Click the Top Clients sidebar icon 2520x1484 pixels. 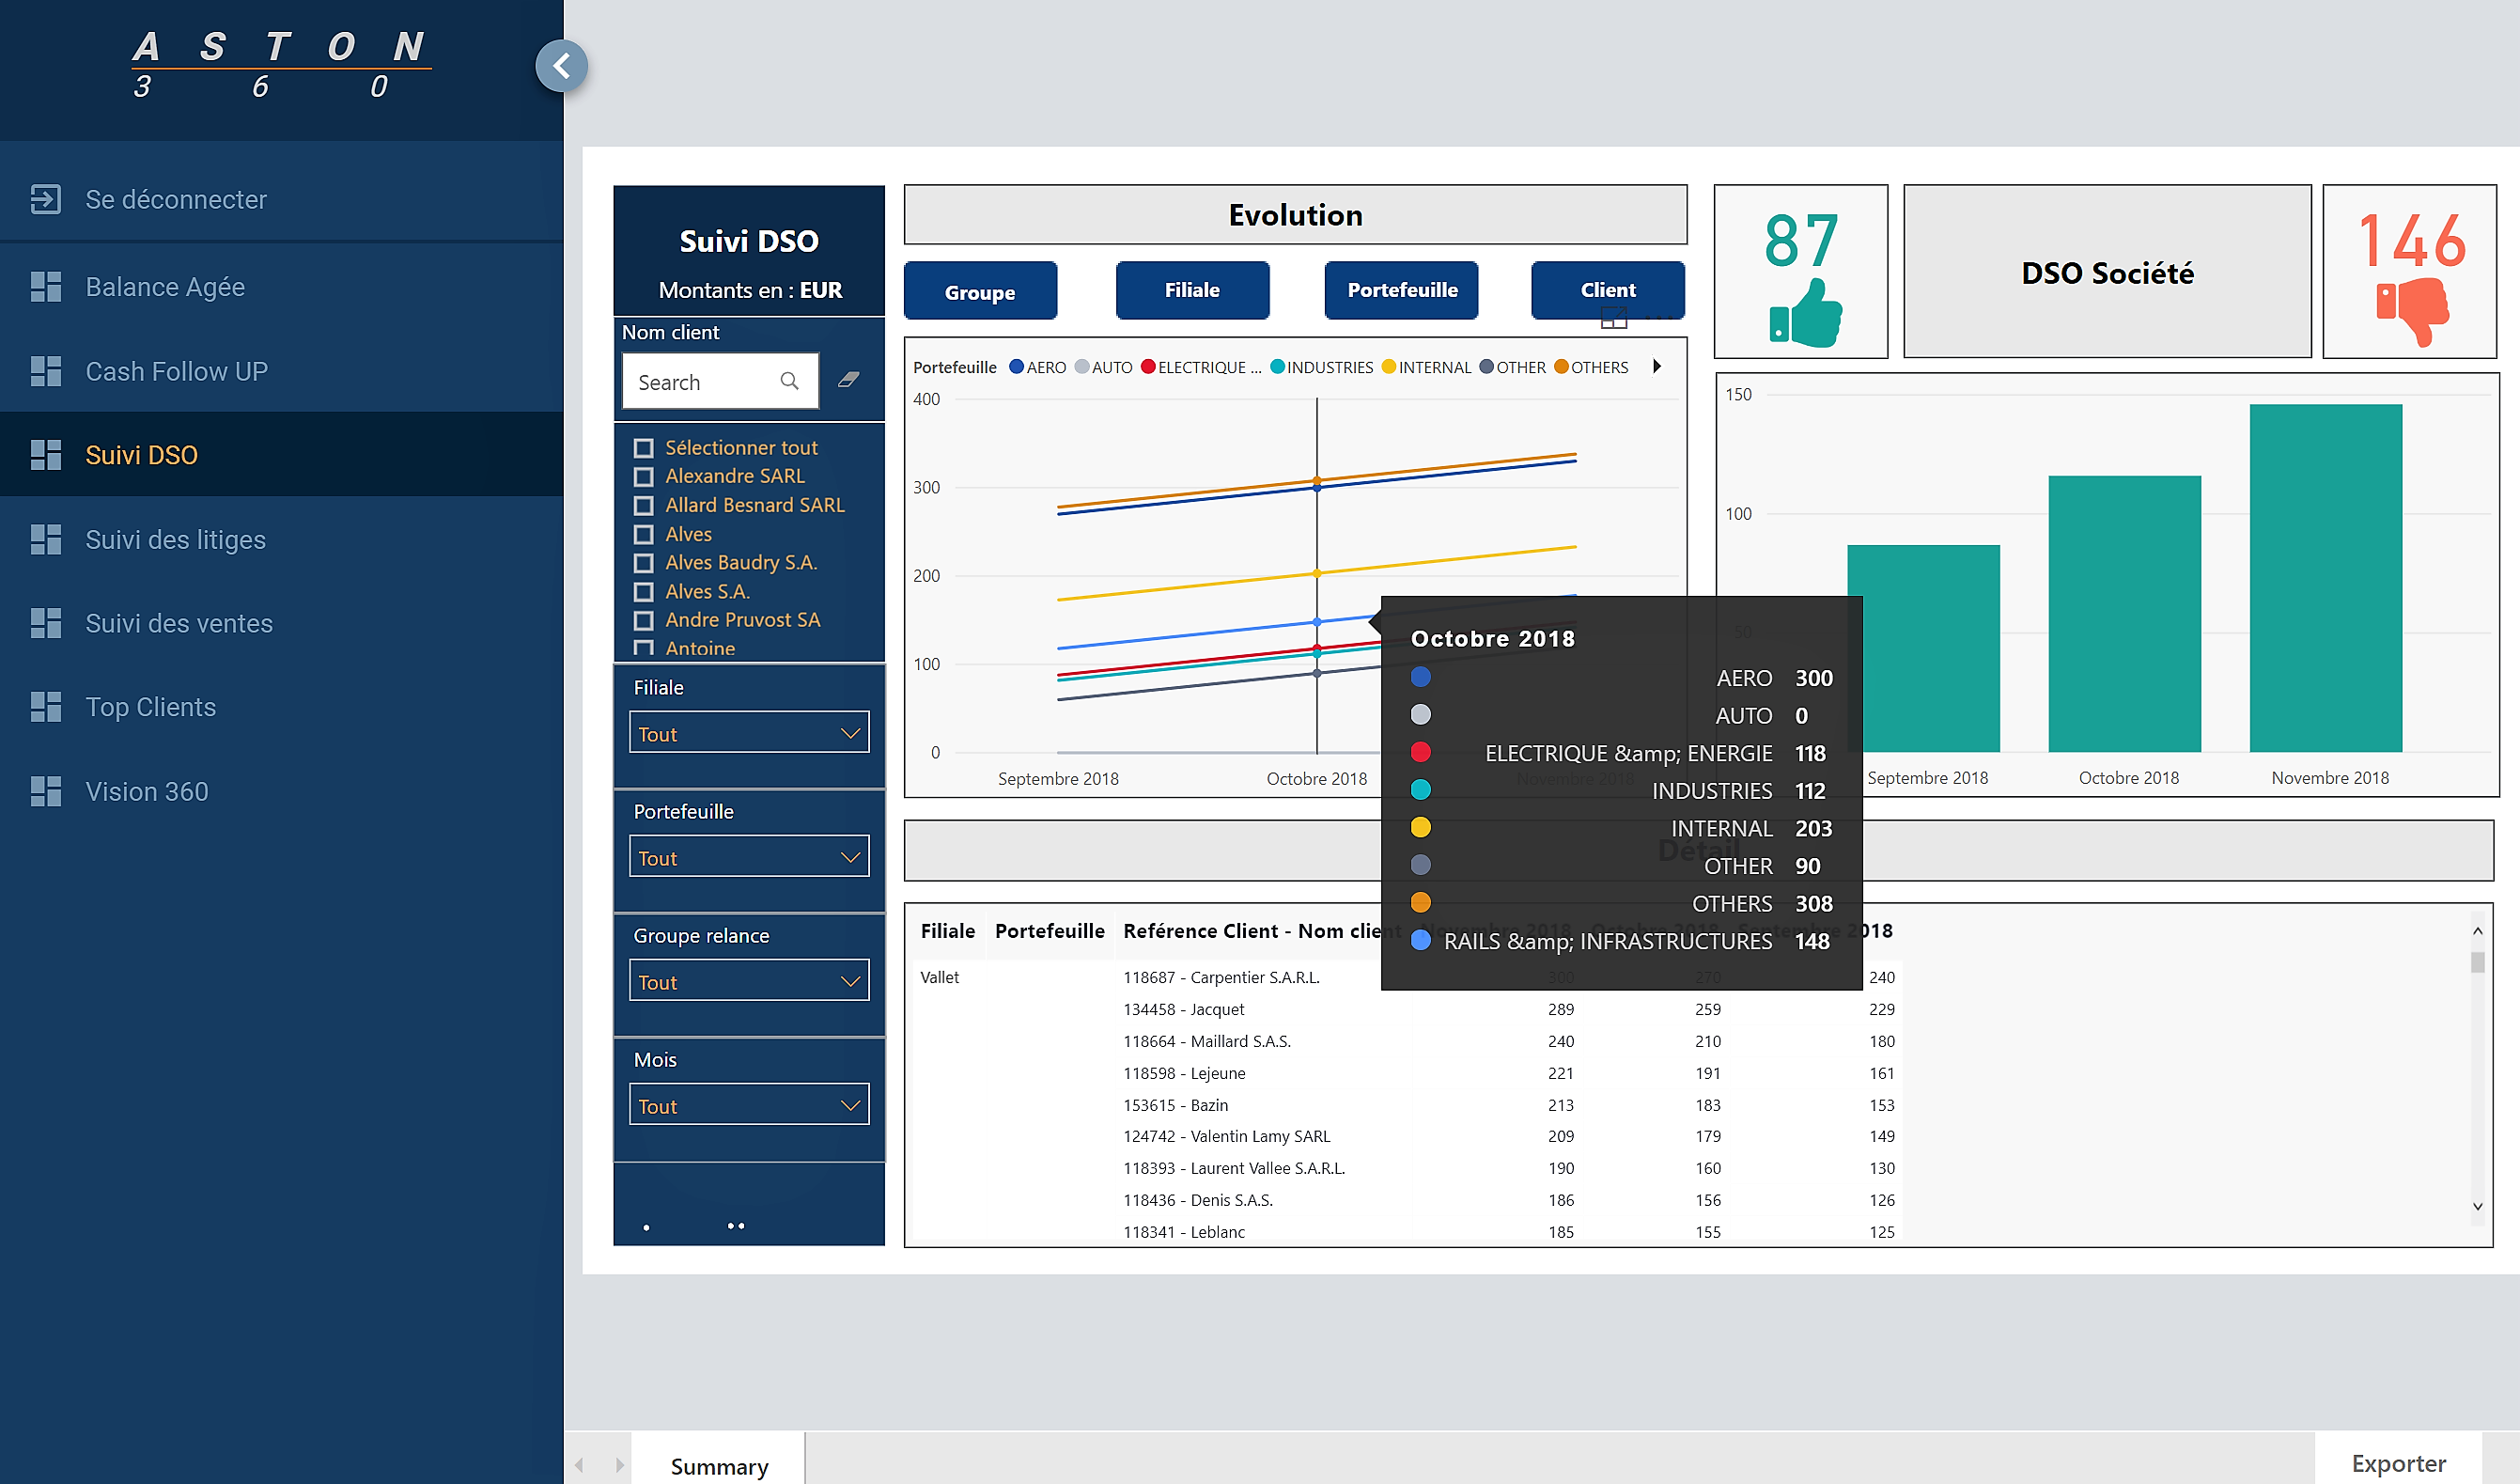click(x=48, y=707)
